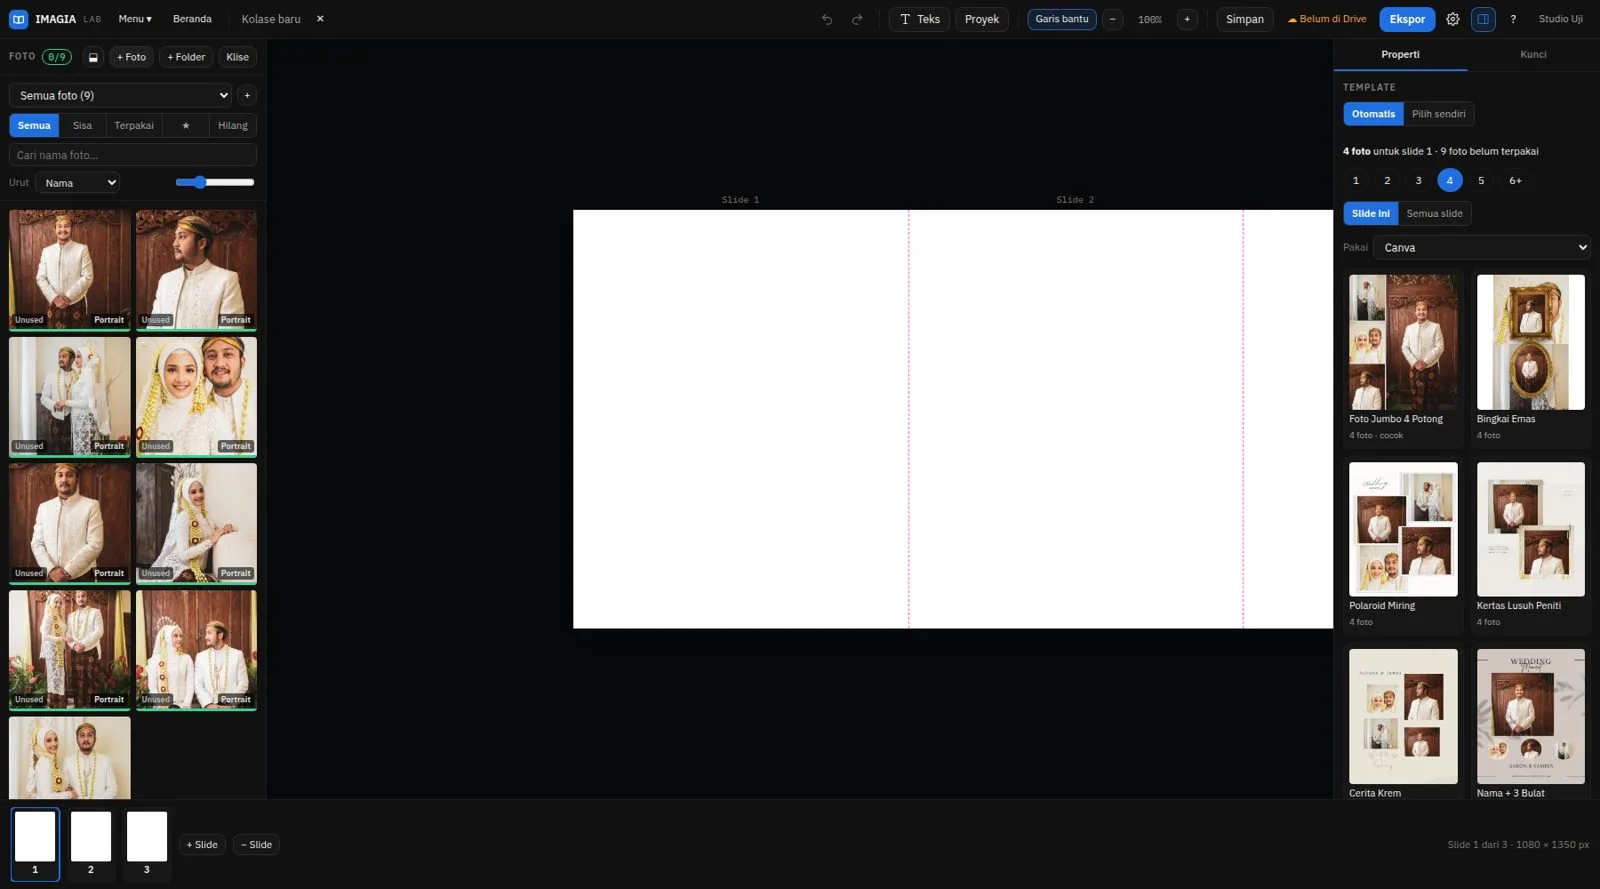Go to Beranda
1600x889 pixels.
pos(192,19)
